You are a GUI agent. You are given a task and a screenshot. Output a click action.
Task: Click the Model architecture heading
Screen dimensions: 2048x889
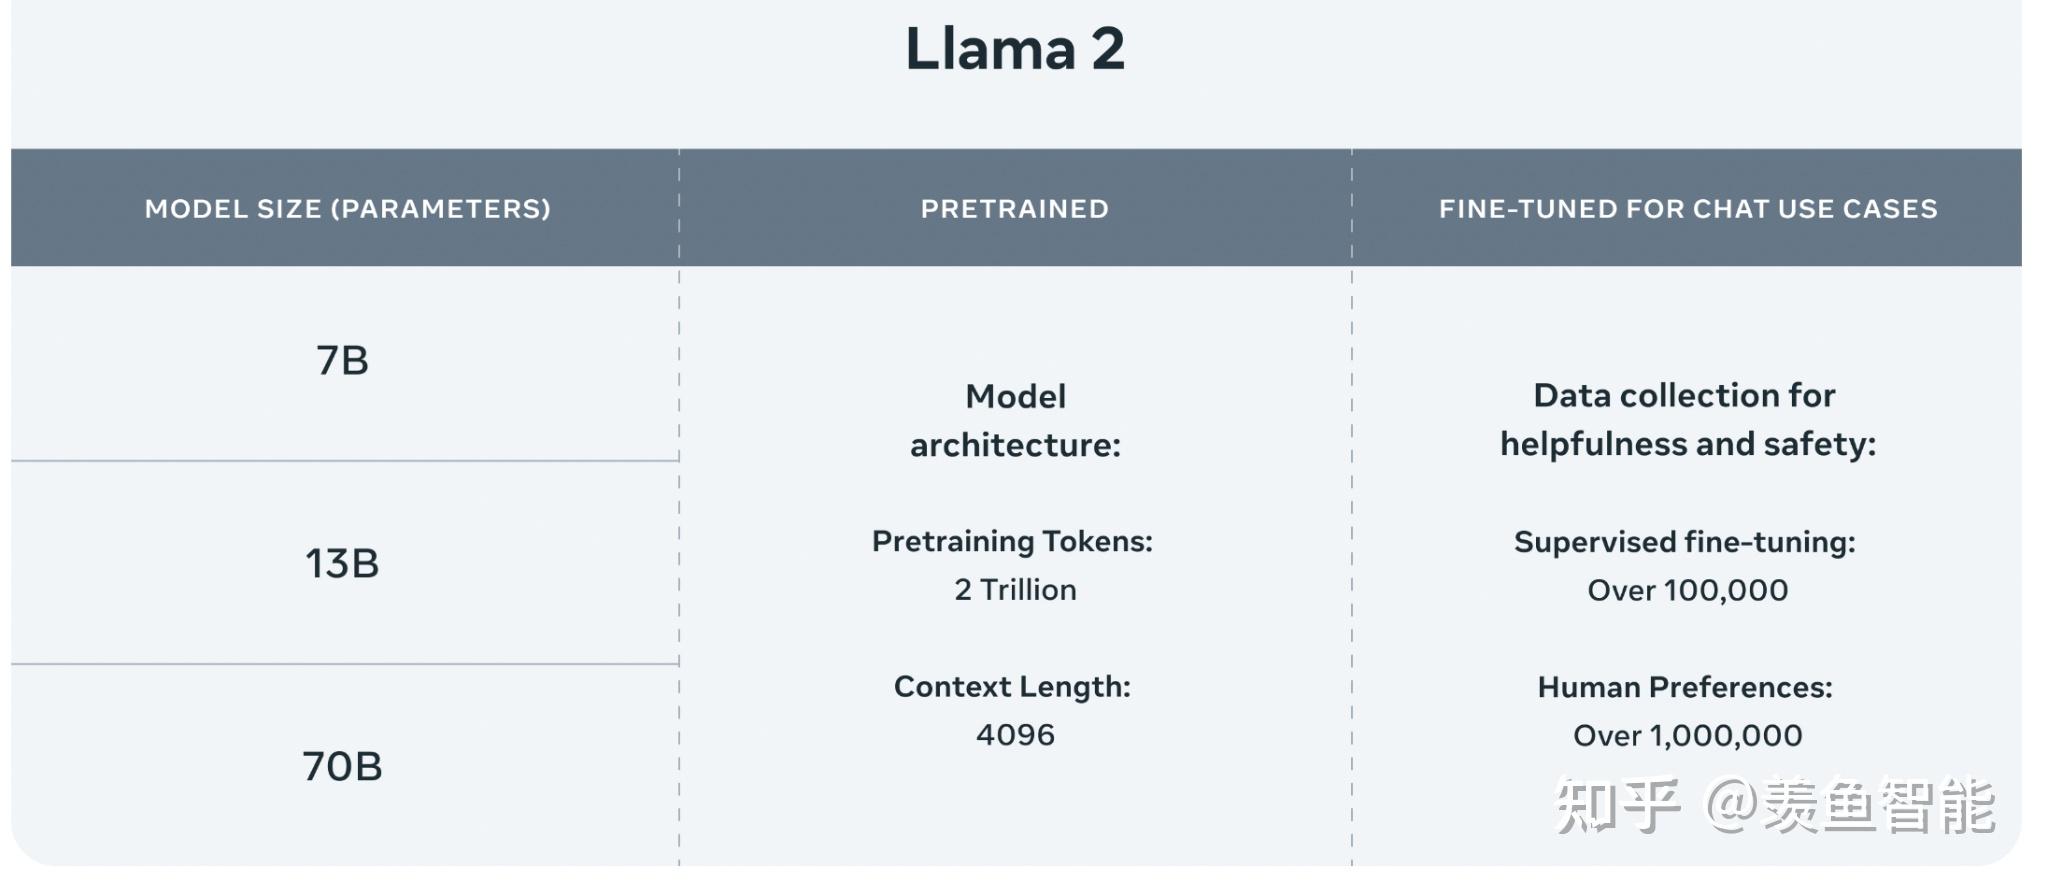[x=1015, y=420]
